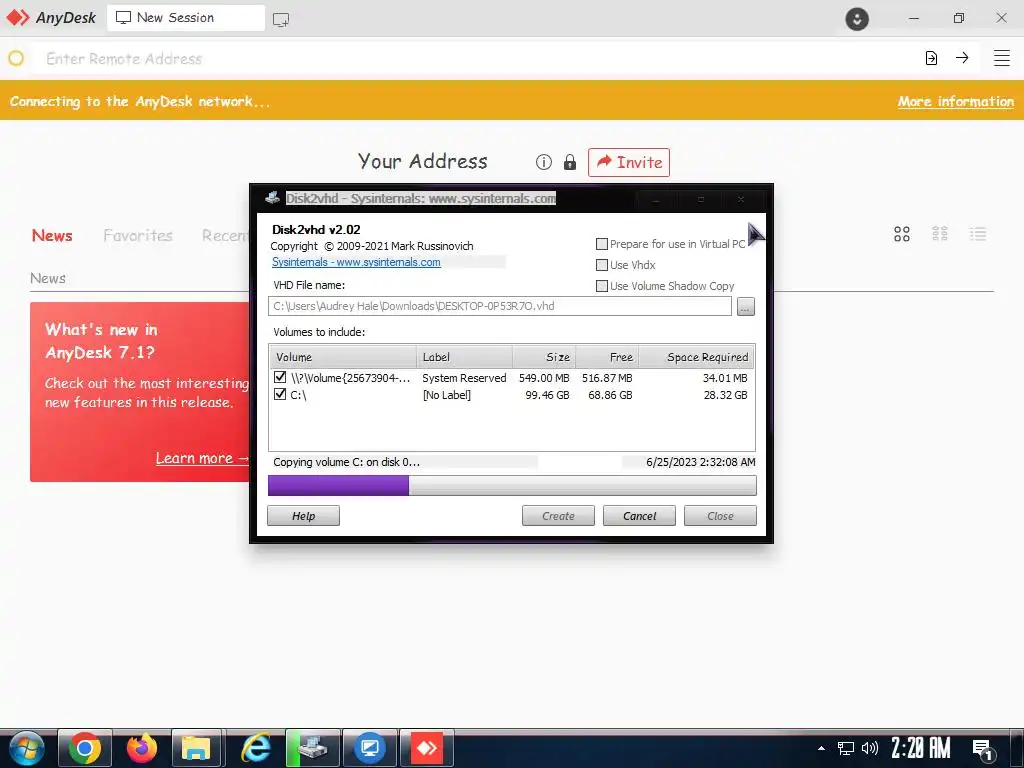Uncheck the C:\ volume checkbox
This screenshot has width=1024, height=768.
coord(280,394)
